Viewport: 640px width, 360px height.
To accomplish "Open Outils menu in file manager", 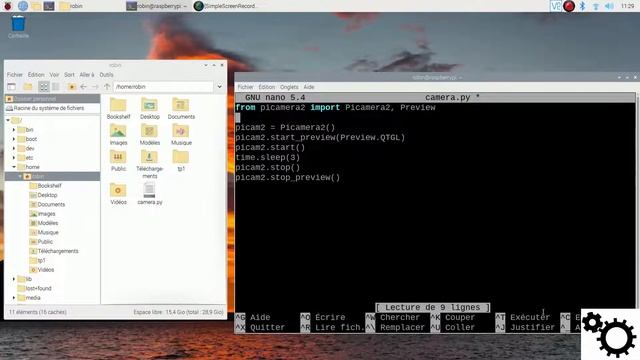I will click(x=106, y=75).
